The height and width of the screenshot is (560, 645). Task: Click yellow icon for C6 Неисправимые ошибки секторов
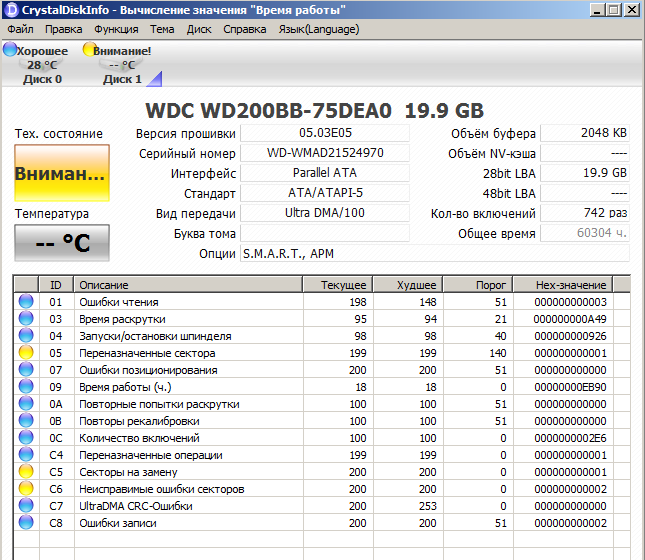tap(26, 488)
